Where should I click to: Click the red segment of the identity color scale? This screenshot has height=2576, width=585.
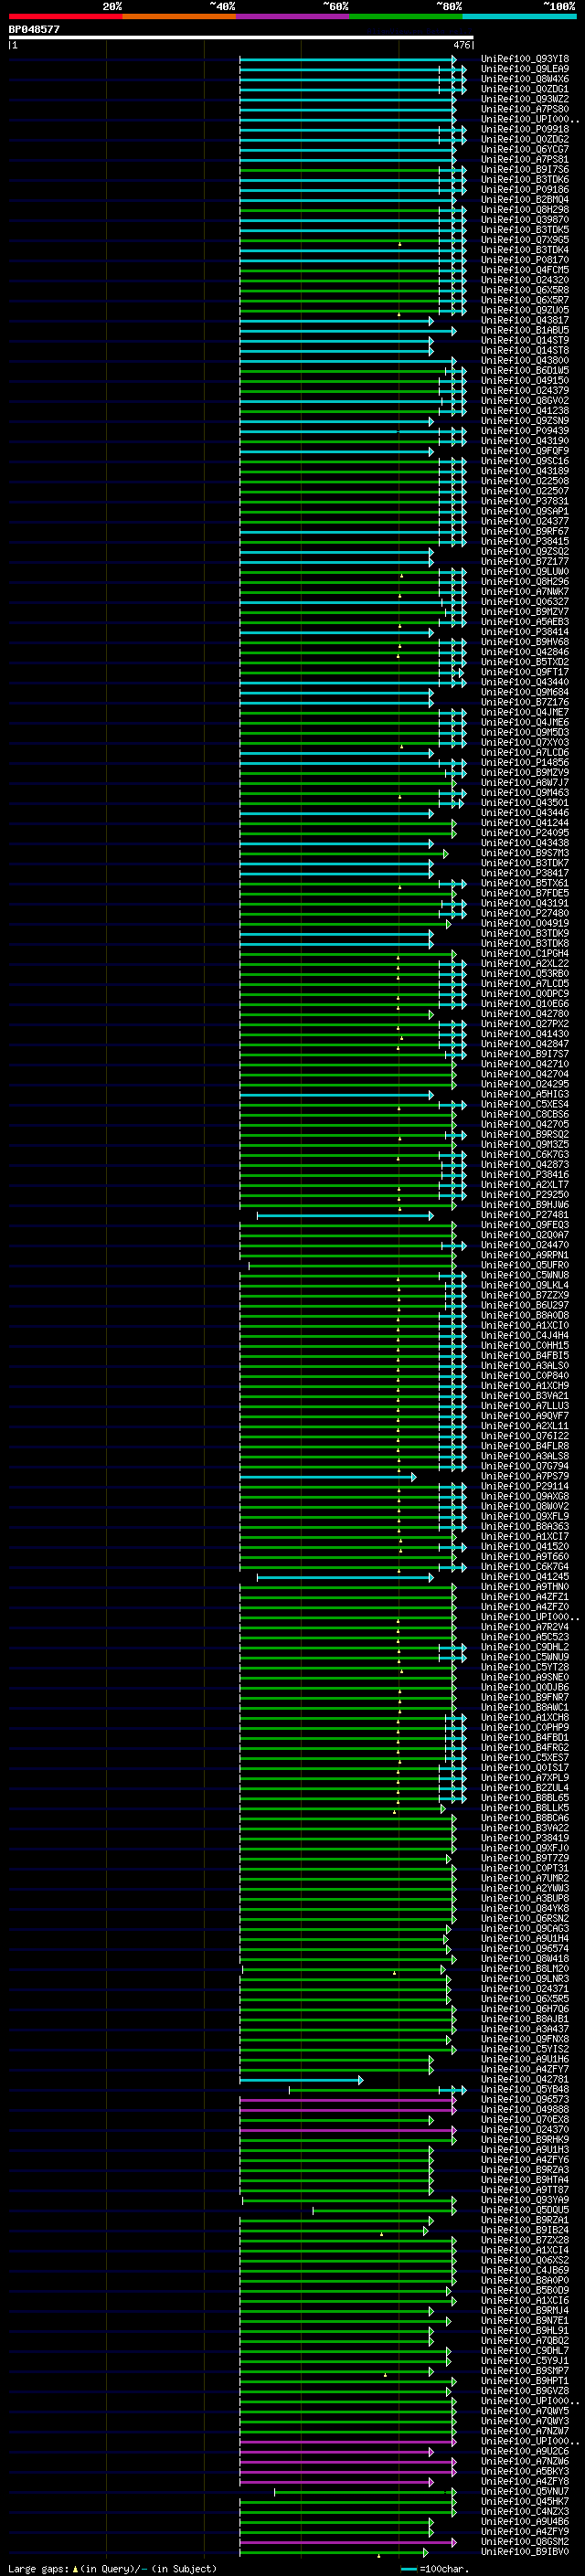click(x=65, y=16)
